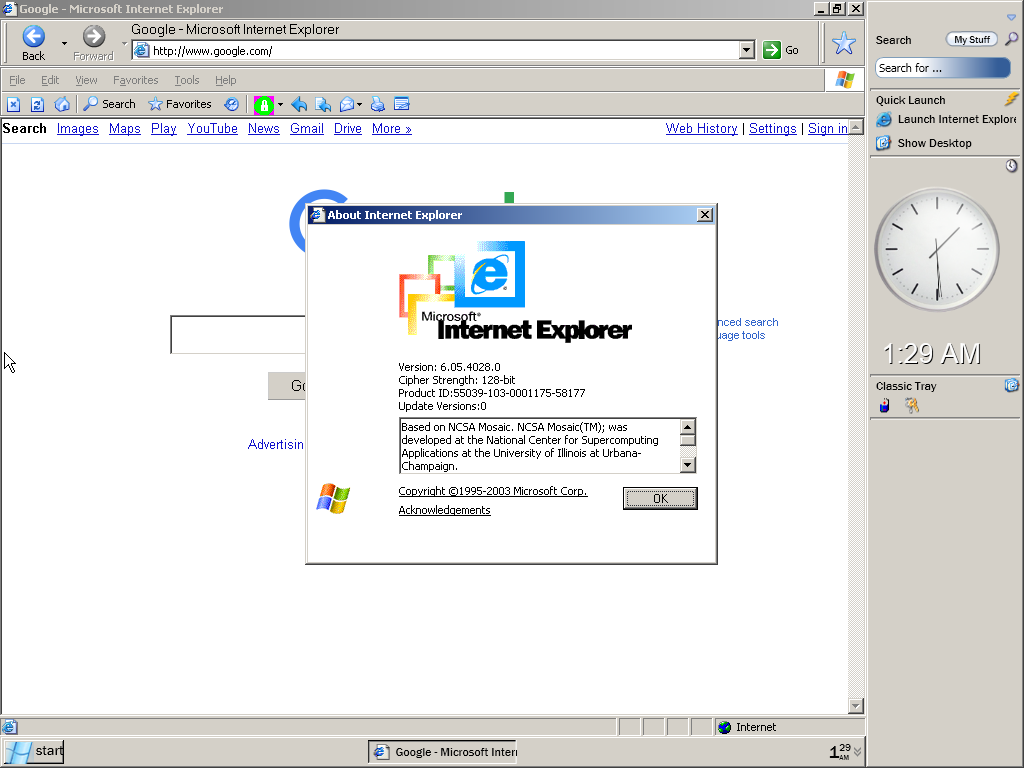Expand the address bar URL dropdown
Image resolution: width=1024 pixels, height=768 pixels.
pyautogui.click(x=747, y=50)
